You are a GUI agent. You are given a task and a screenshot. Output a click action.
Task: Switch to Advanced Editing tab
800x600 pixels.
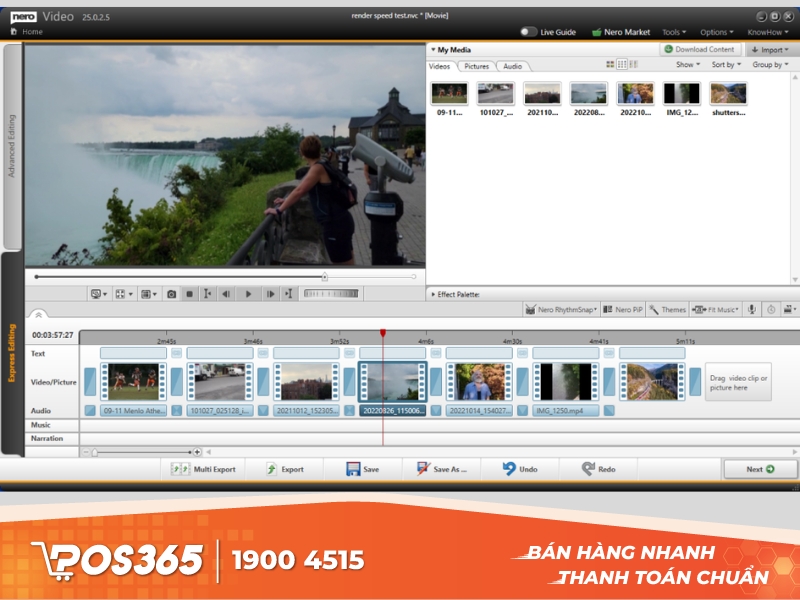pos(12,146)
